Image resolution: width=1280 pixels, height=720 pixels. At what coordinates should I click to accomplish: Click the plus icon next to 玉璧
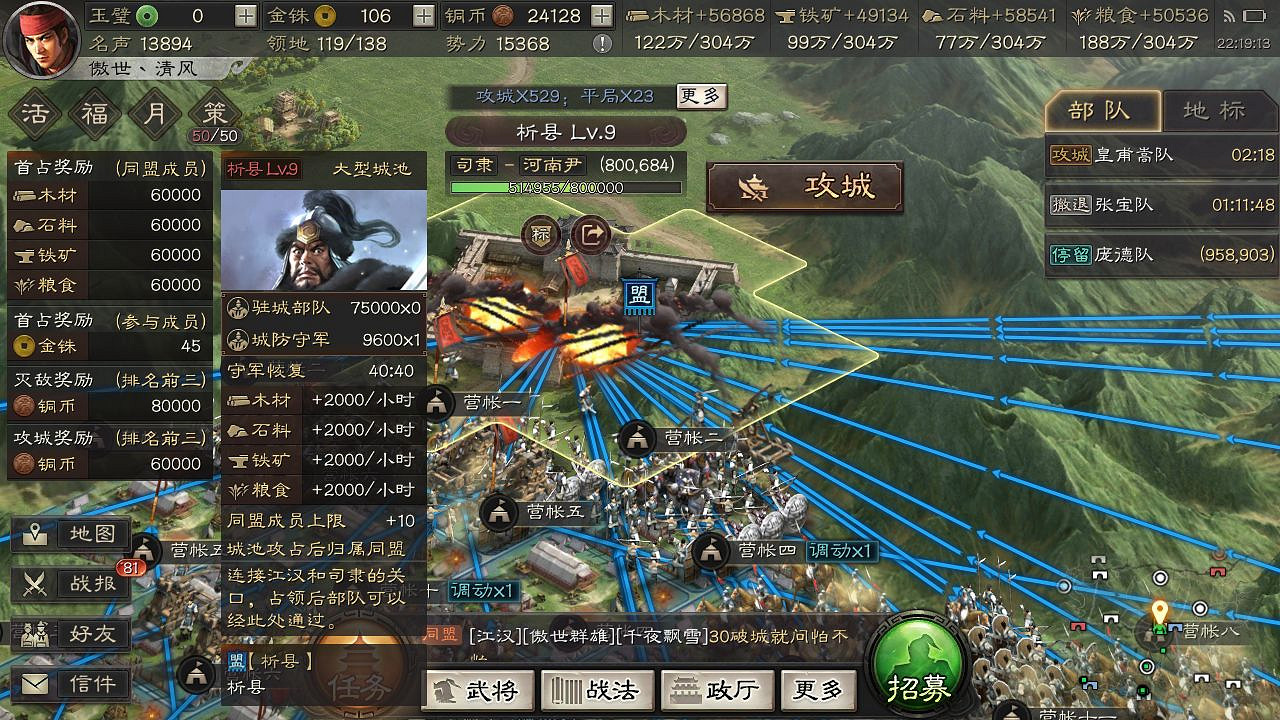(245, 16)
